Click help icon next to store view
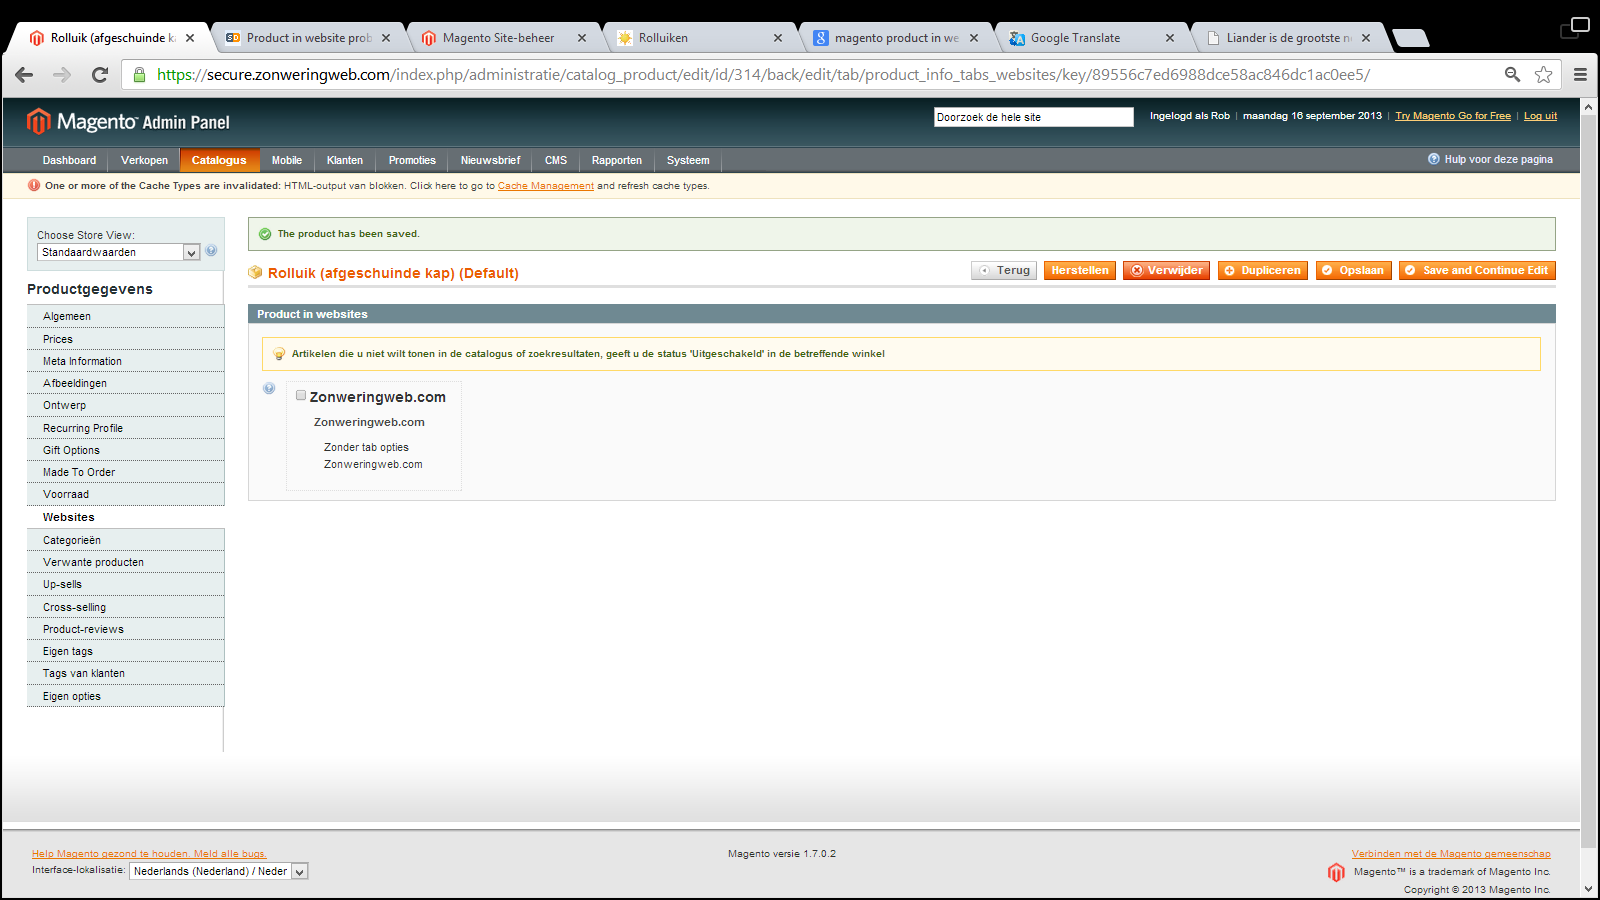Viewport: 1600px width, 900px height. point(211,251)
